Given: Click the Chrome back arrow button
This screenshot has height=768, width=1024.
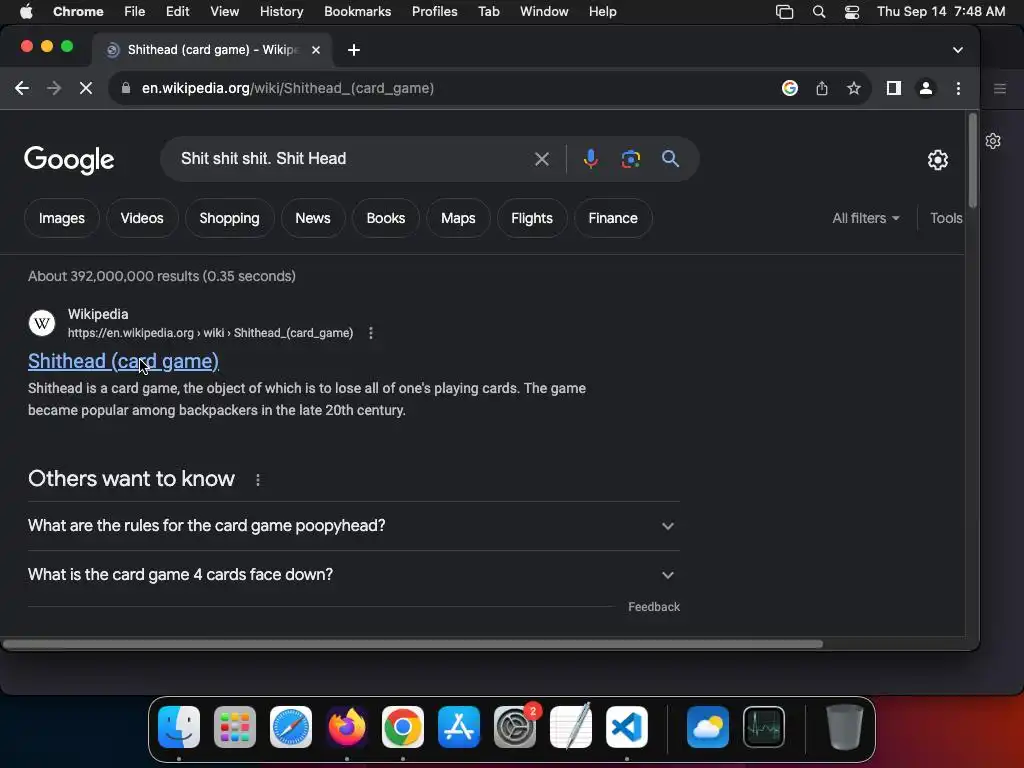Looking at the screenshot, I should [22, 88].
